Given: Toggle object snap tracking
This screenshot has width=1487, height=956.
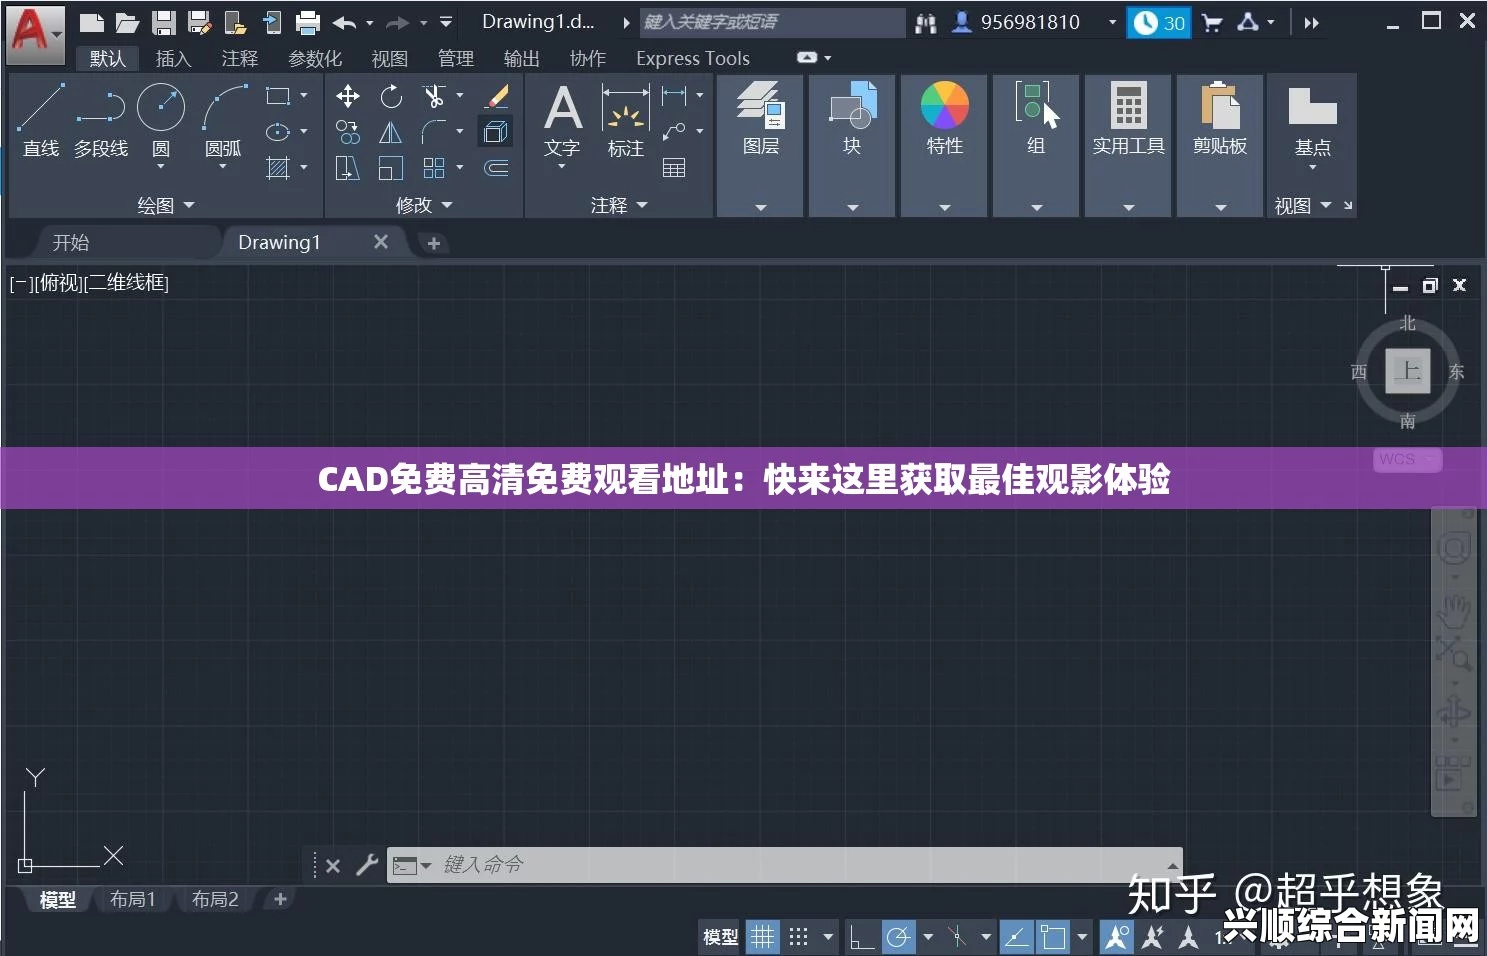Looking at the screenshot, I should [x=1016, y=937].
